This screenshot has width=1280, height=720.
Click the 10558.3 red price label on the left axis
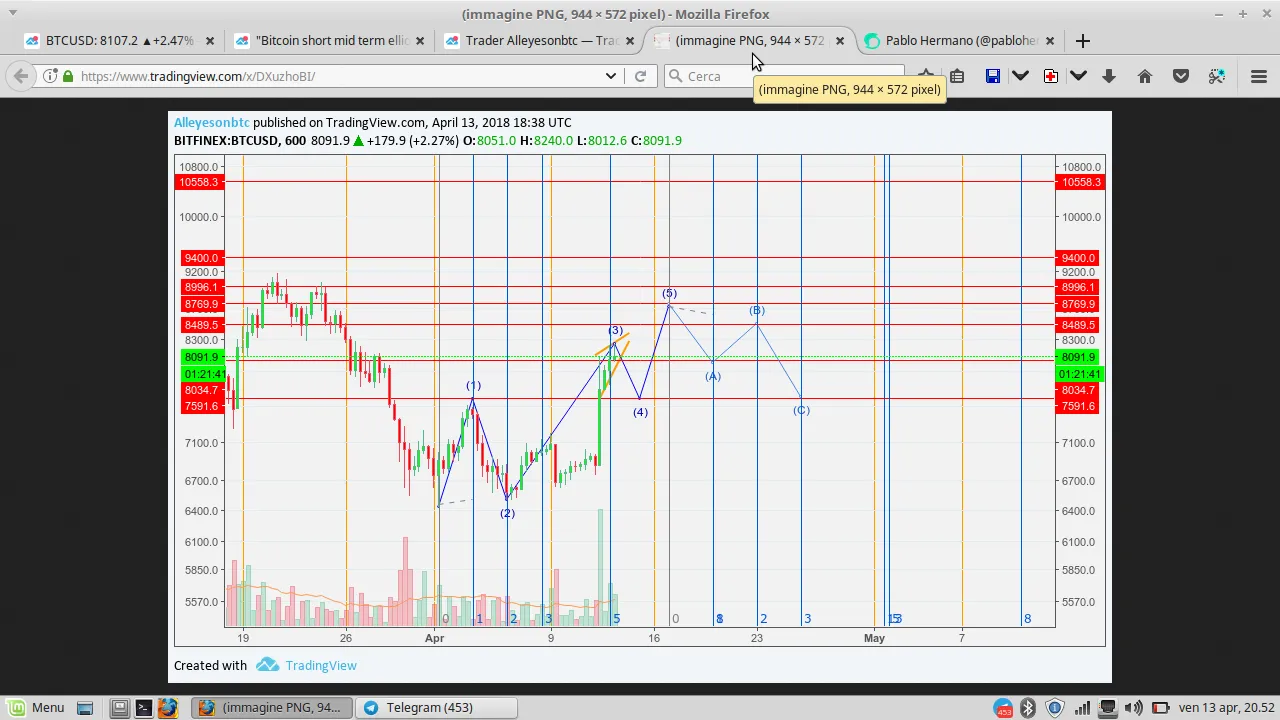pyautogui.click(x=200, y=182)
